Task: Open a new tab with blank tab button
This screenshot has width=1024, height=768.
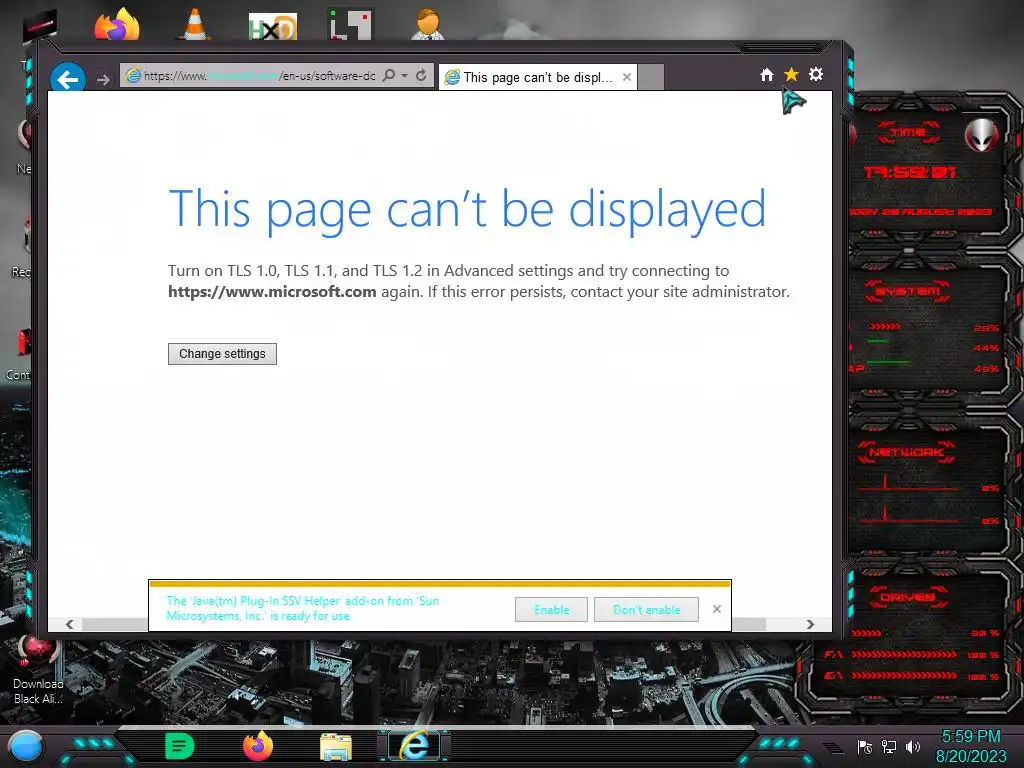Action: coord(650,77)
